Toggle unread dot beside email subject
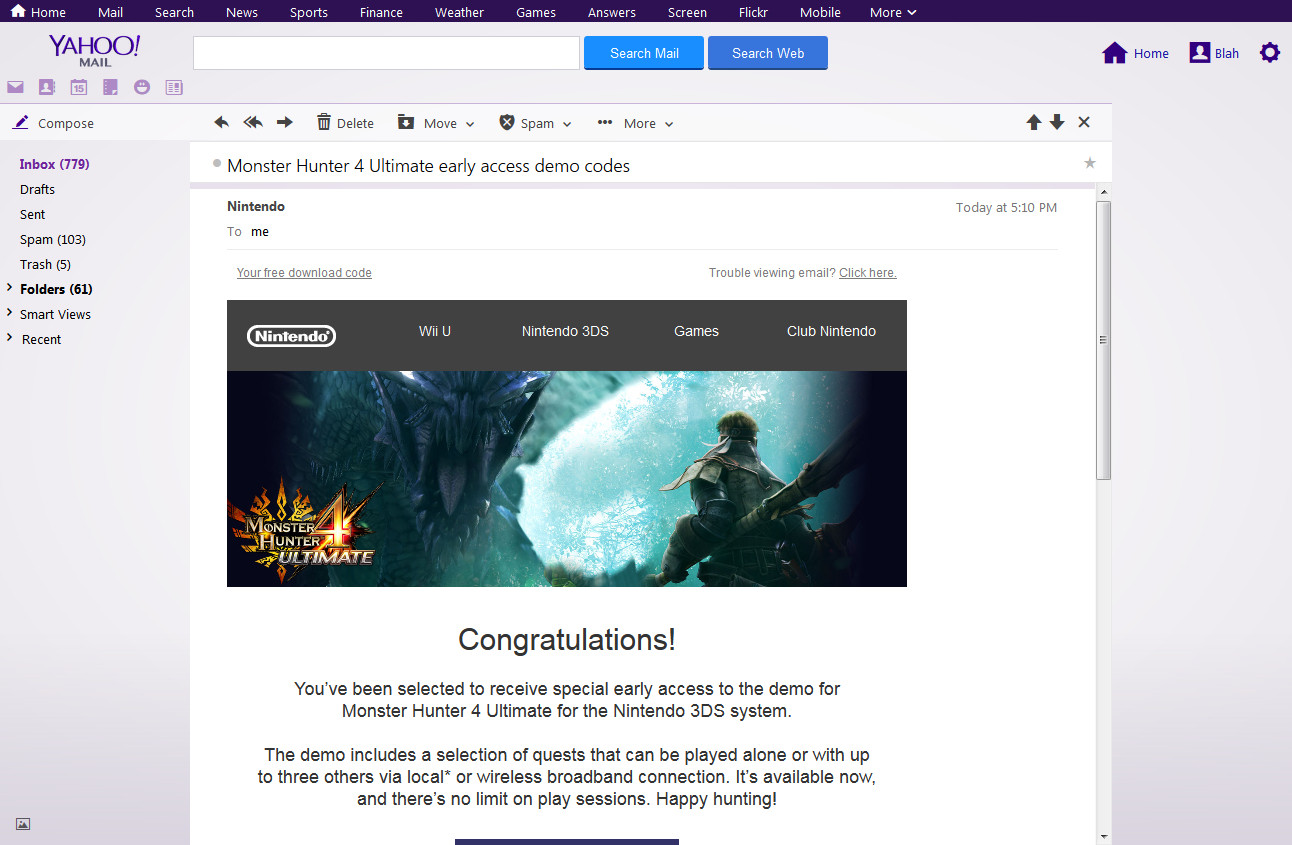The height and width of the screenshot is (845, 1292). click(x=217, y=163)
